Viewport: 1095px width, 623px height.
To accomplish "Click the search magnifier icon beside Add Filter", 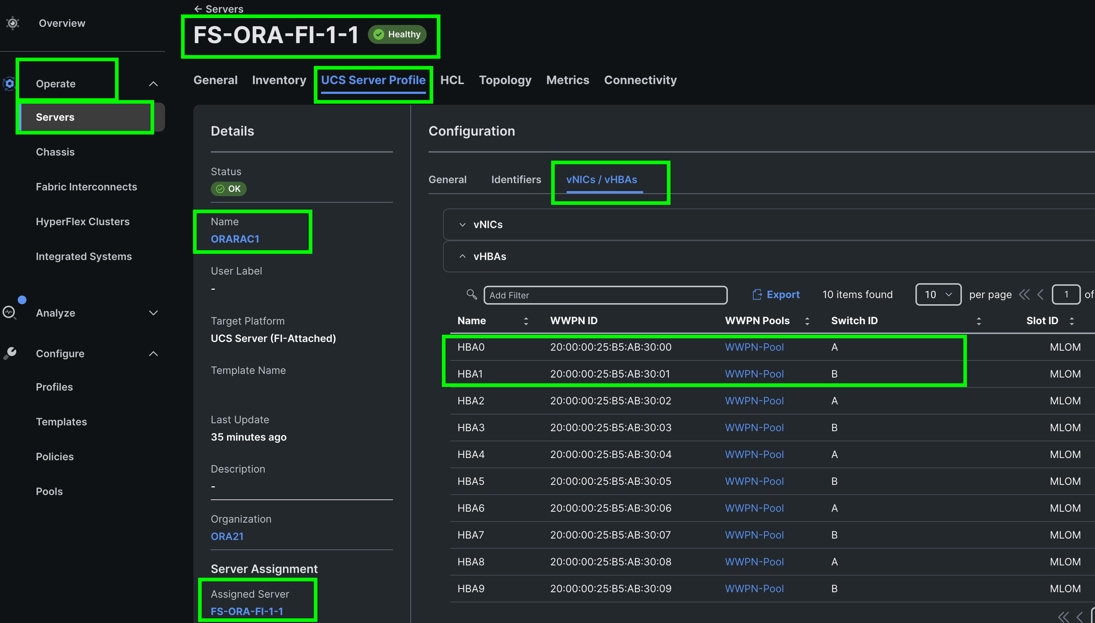I will (x=471, y=295).
